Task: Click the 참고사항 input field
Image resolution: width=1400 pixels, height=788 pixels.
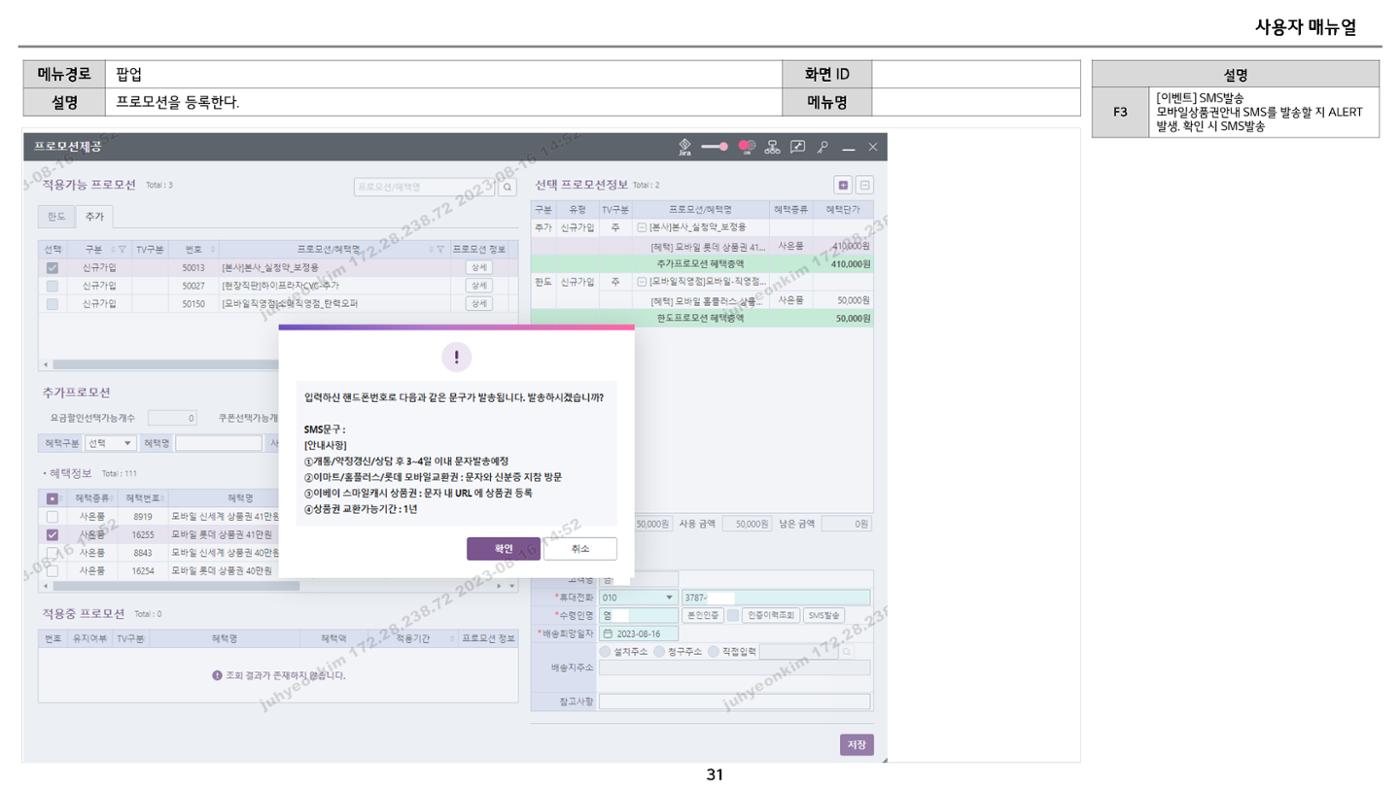Action: pos(734,702)
